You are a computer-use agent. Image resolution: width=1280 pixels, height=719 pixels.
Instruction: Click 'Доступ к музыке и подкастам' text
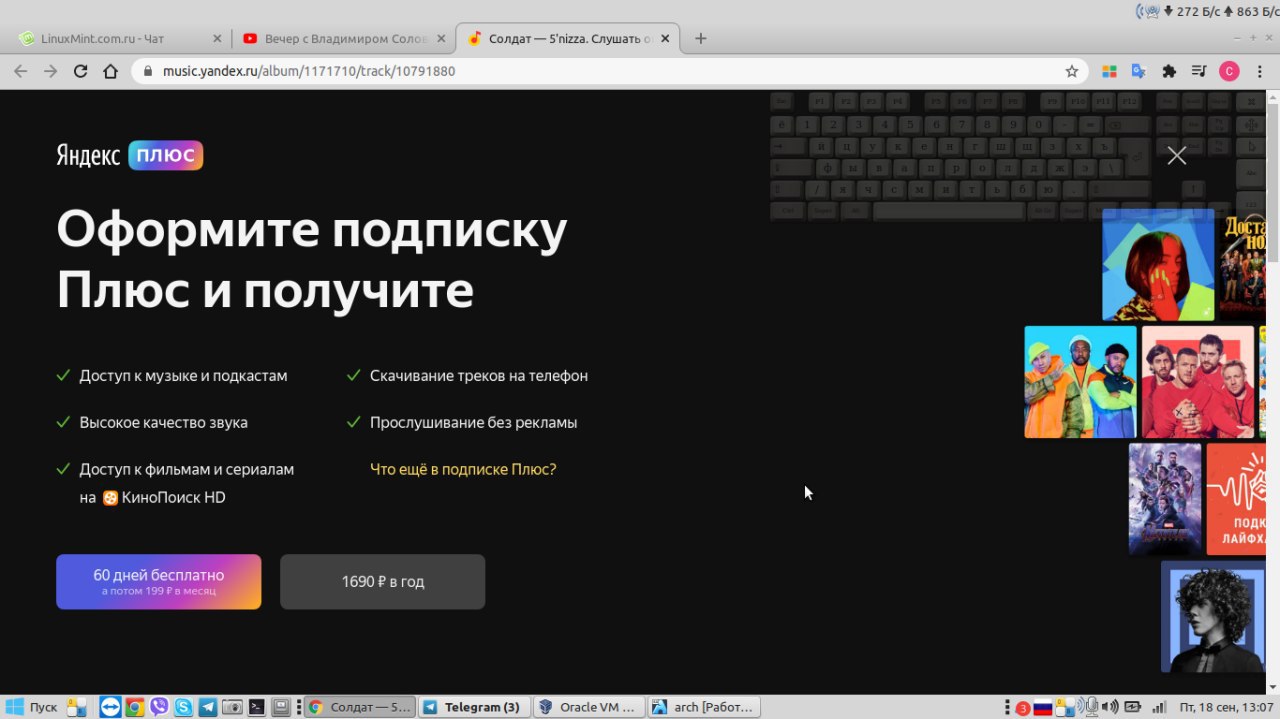point(184,376)
